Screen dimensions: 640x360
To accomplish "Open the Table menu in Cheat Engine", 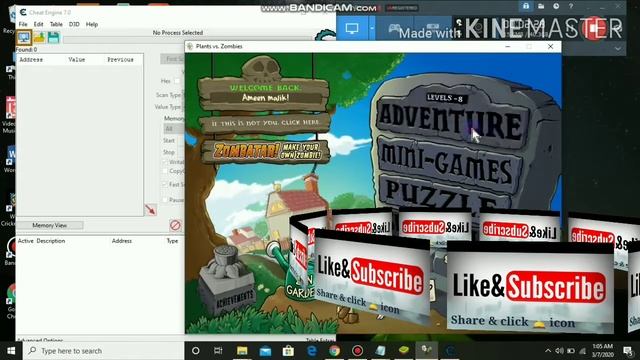I will click(x=56, y=24).
